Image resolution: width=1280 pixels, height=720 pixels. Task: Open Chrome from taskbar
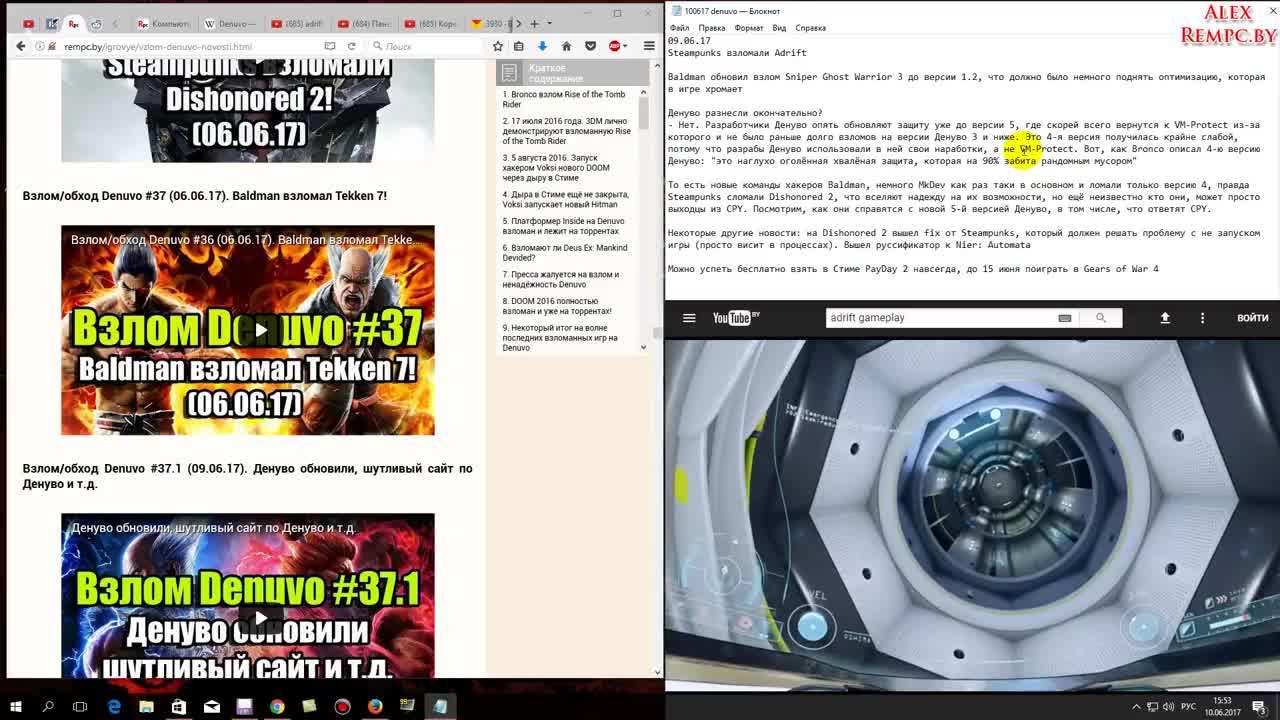277,707
